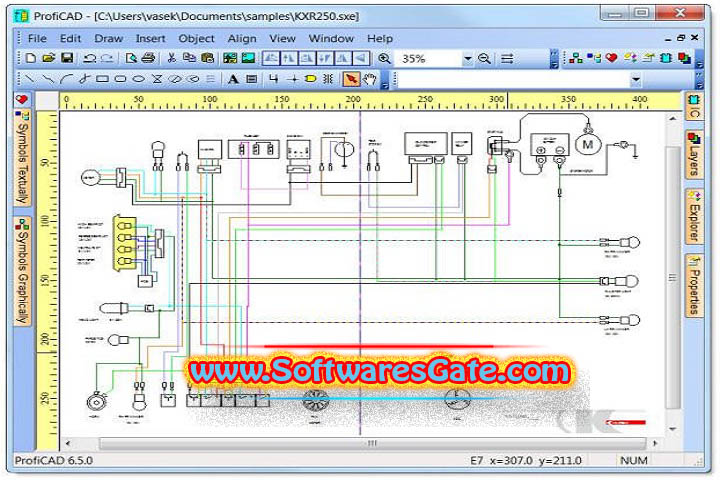Open the Explorer side panel tab
The height and width of the screenshot is (480, 720).
694,216
